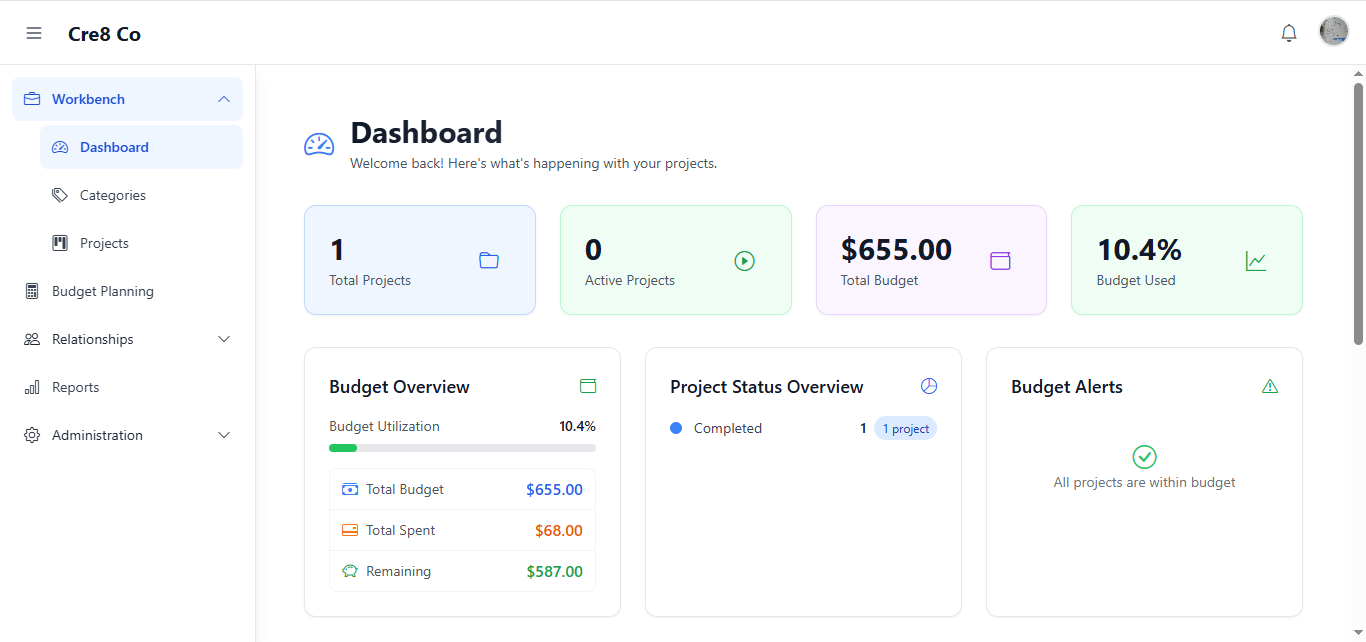Viewport: 1366px width, 642px height.
Task: Click the Cre8 Co brand title
Action: coord(104,34)
